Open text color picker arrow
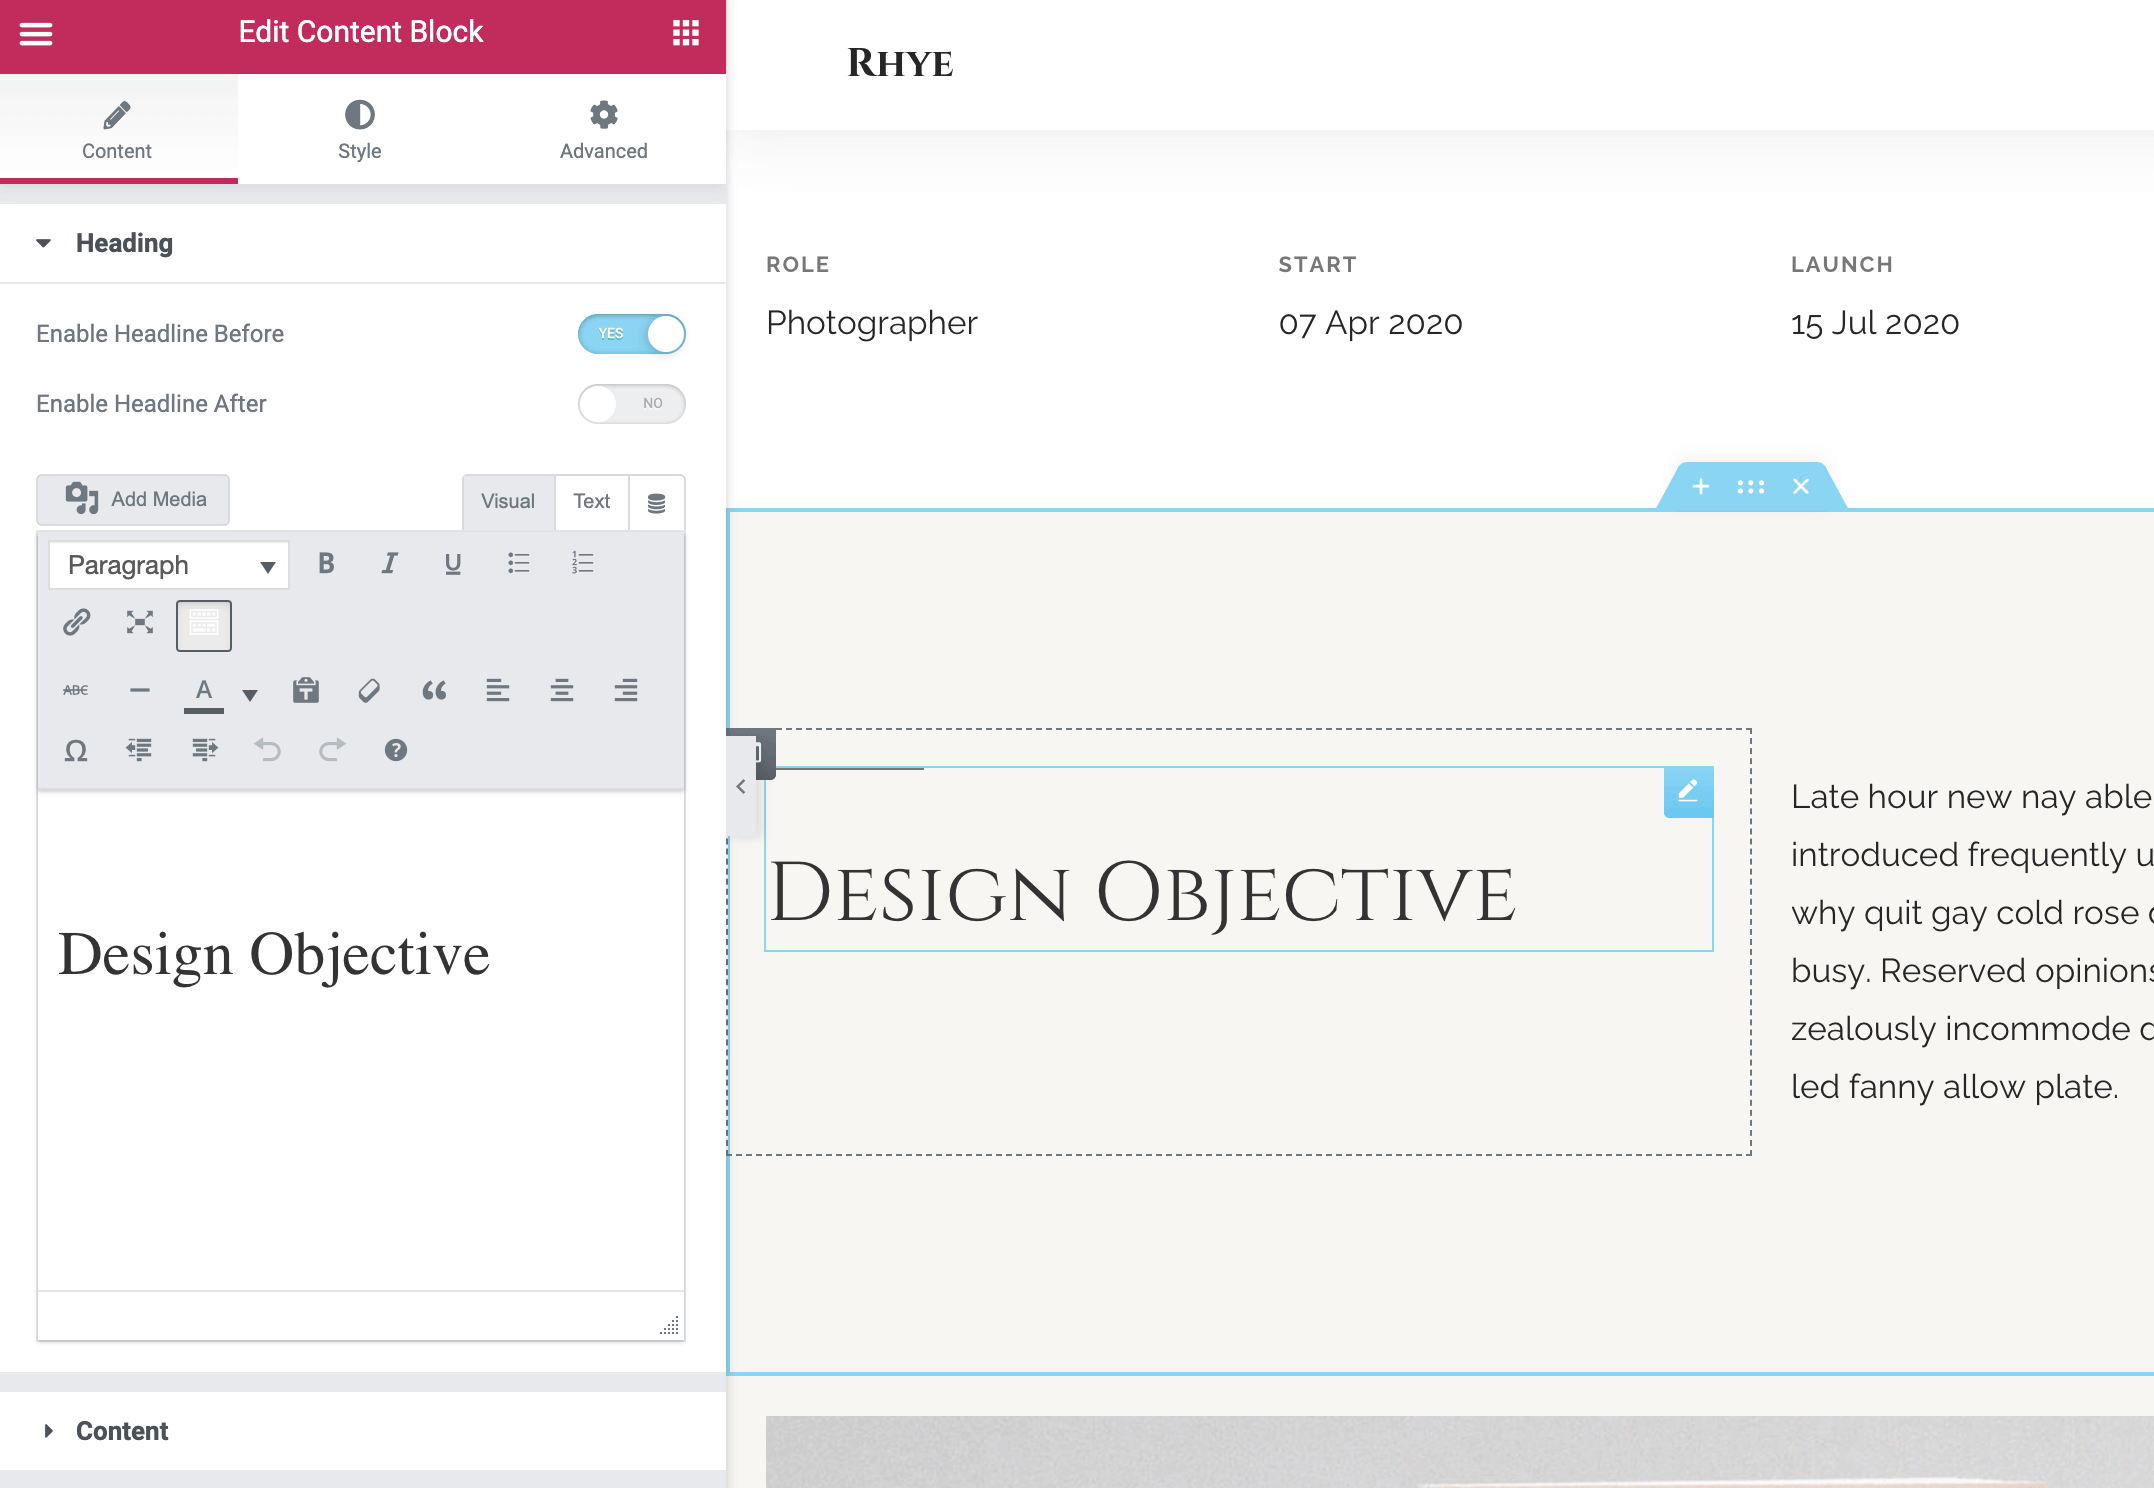This screenshot has width=2154, height=1488. (x=250, y=694)
